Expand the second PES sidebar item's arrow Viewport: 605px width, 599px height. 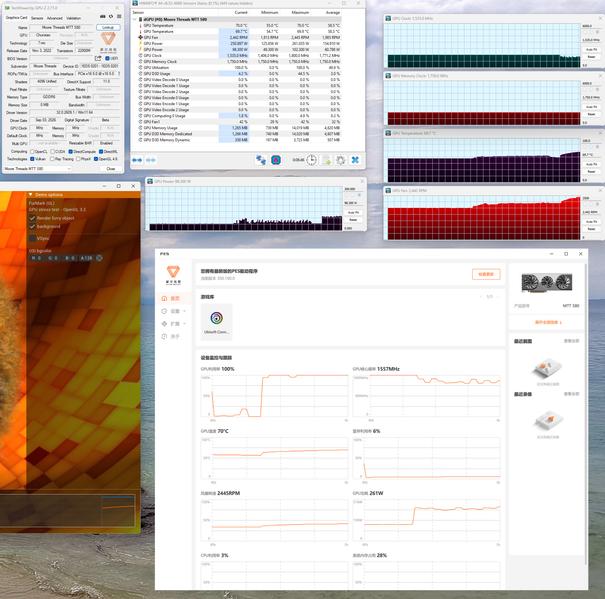coord(185,311)
